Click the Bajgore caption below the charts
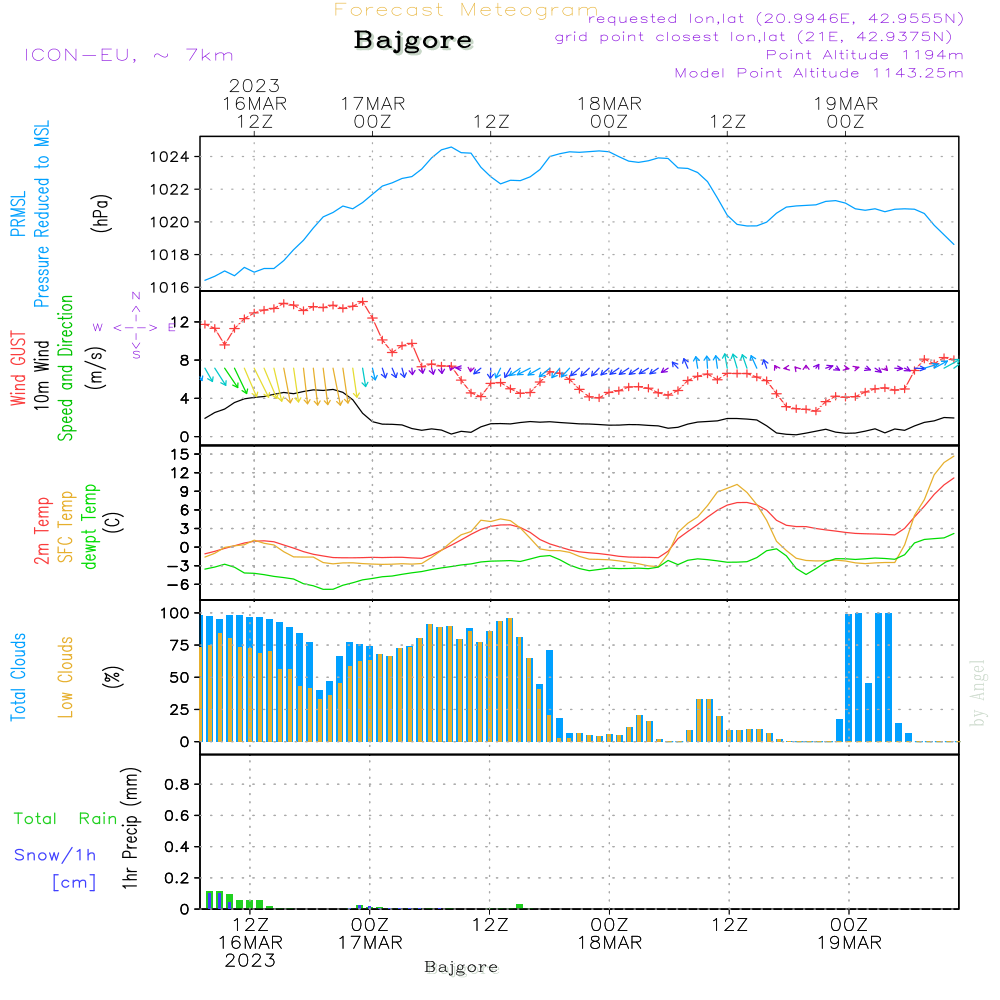Image resolution: width=1000 pixels, height=1000 pixels. click(461, 967)
